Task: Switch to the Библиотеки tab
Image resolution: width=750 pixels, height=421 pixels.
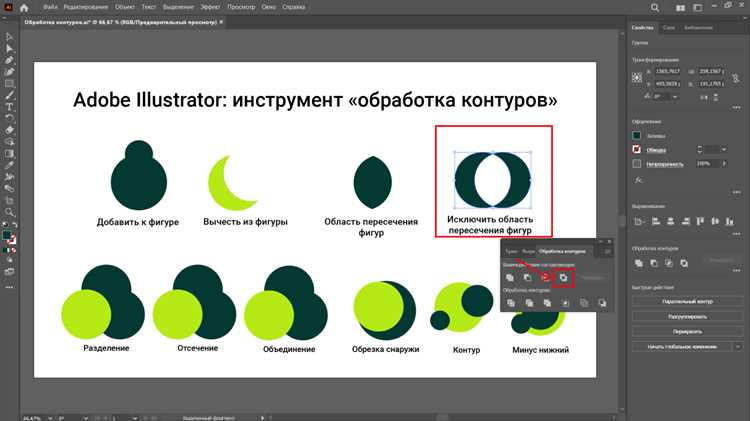Action: pos(698,28)
